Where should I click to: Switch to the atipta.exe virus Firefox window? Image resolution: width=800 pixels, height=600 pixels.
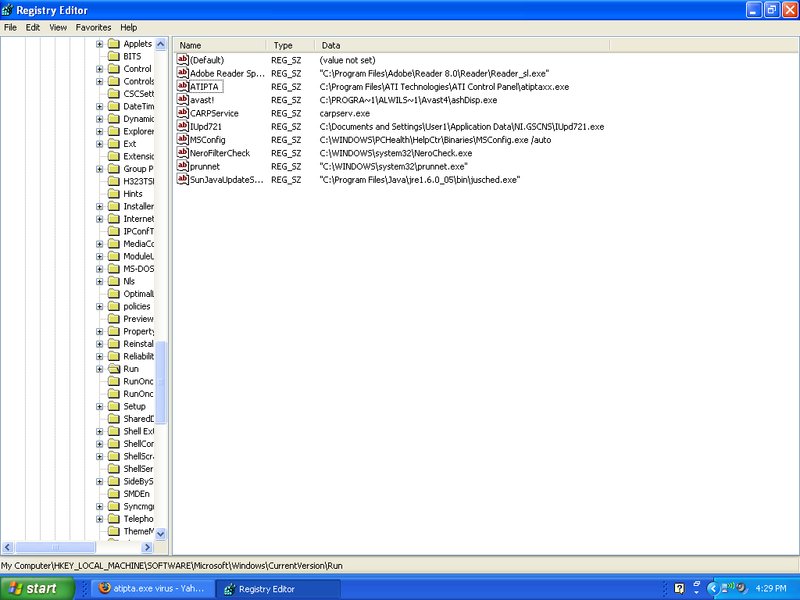tap(151, 588)
